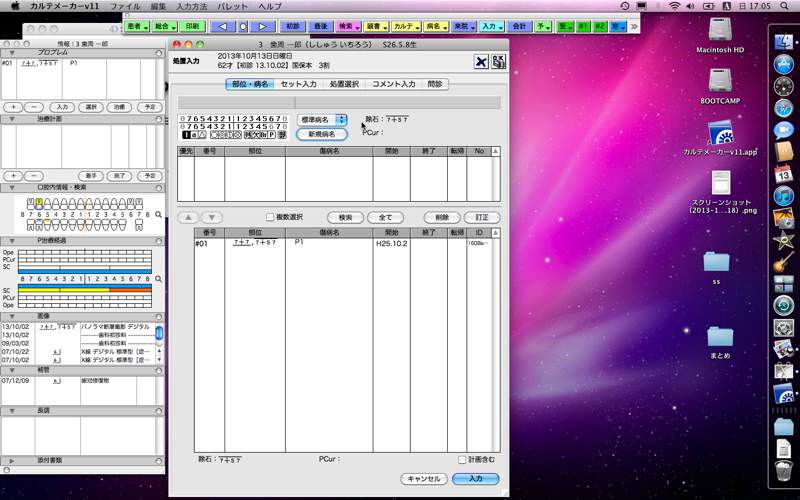
Task: Open the 患者 toolbar dropdown
Action: 139,24
